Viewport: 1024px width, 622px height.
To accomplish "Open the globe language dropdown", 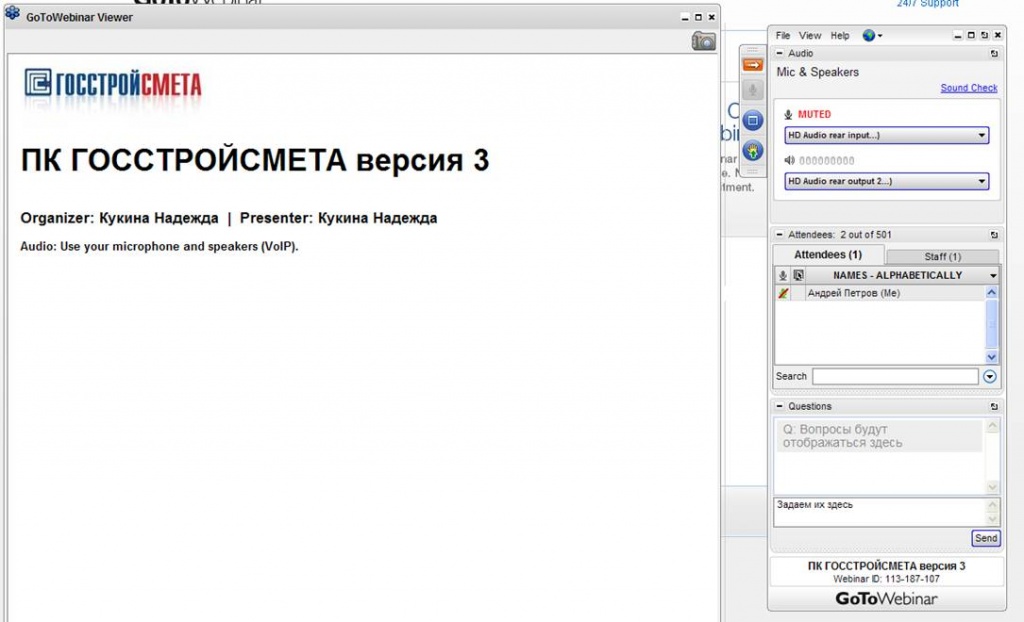I will pyautogui.click(x=872, y=36).
